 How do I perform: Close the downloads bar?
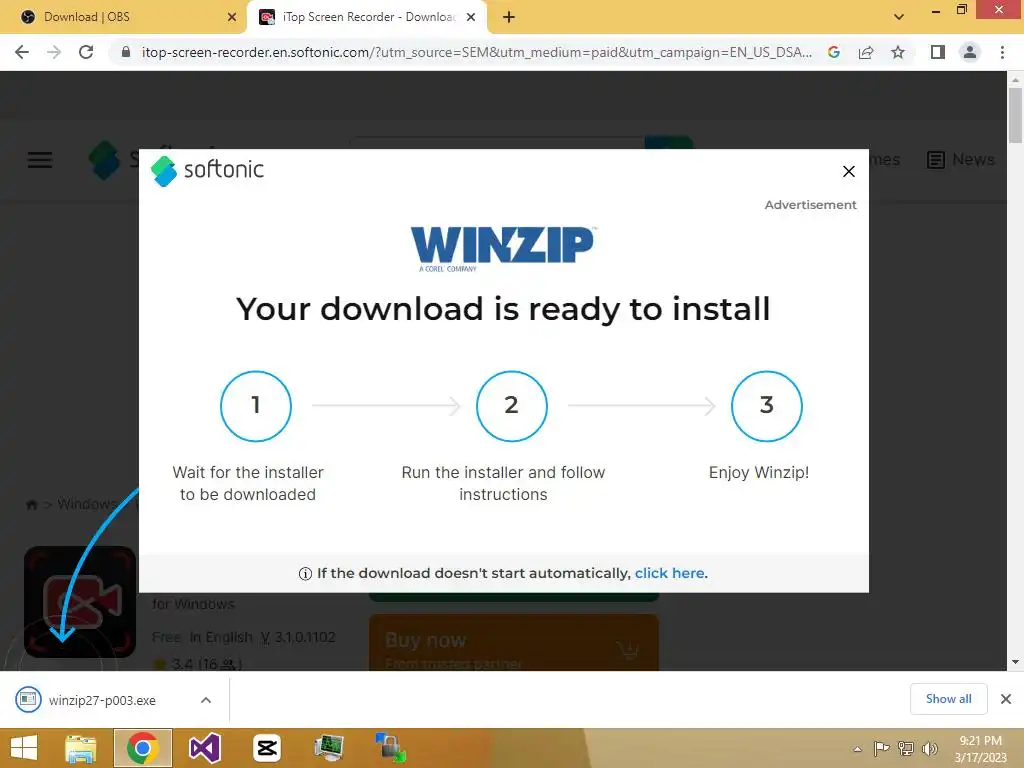pos(1006,699)
